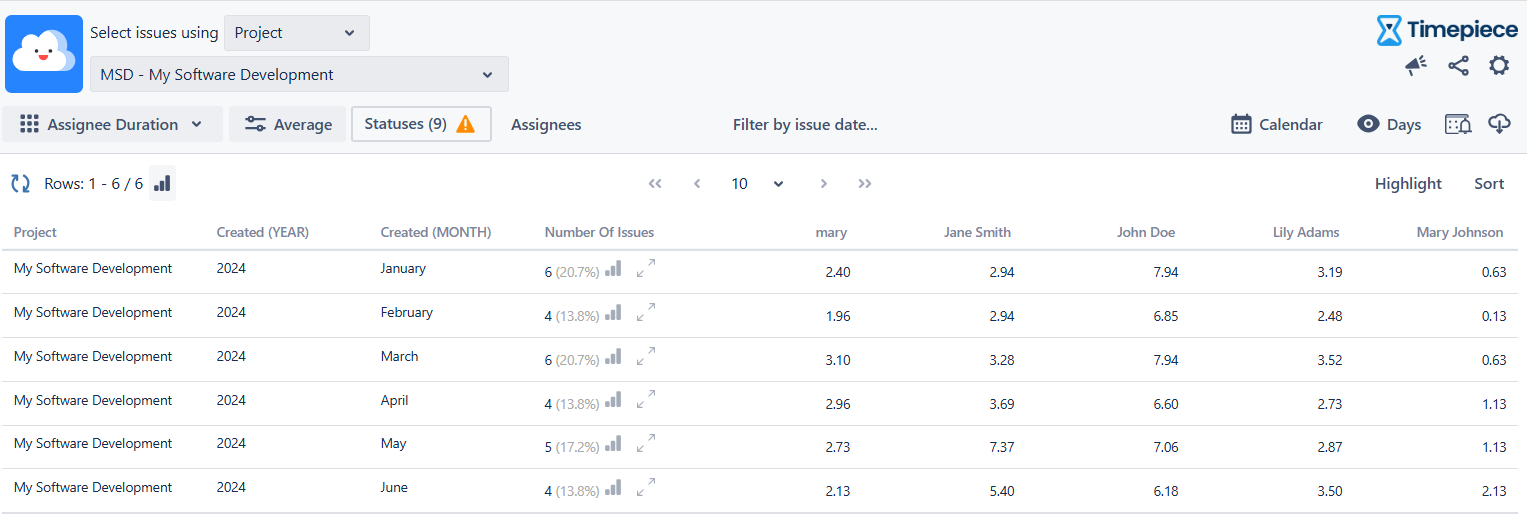Click the Number Of Issues column header
Image resolution: width=1527 pixels, height=518 pixels.
tap(599, 232)
